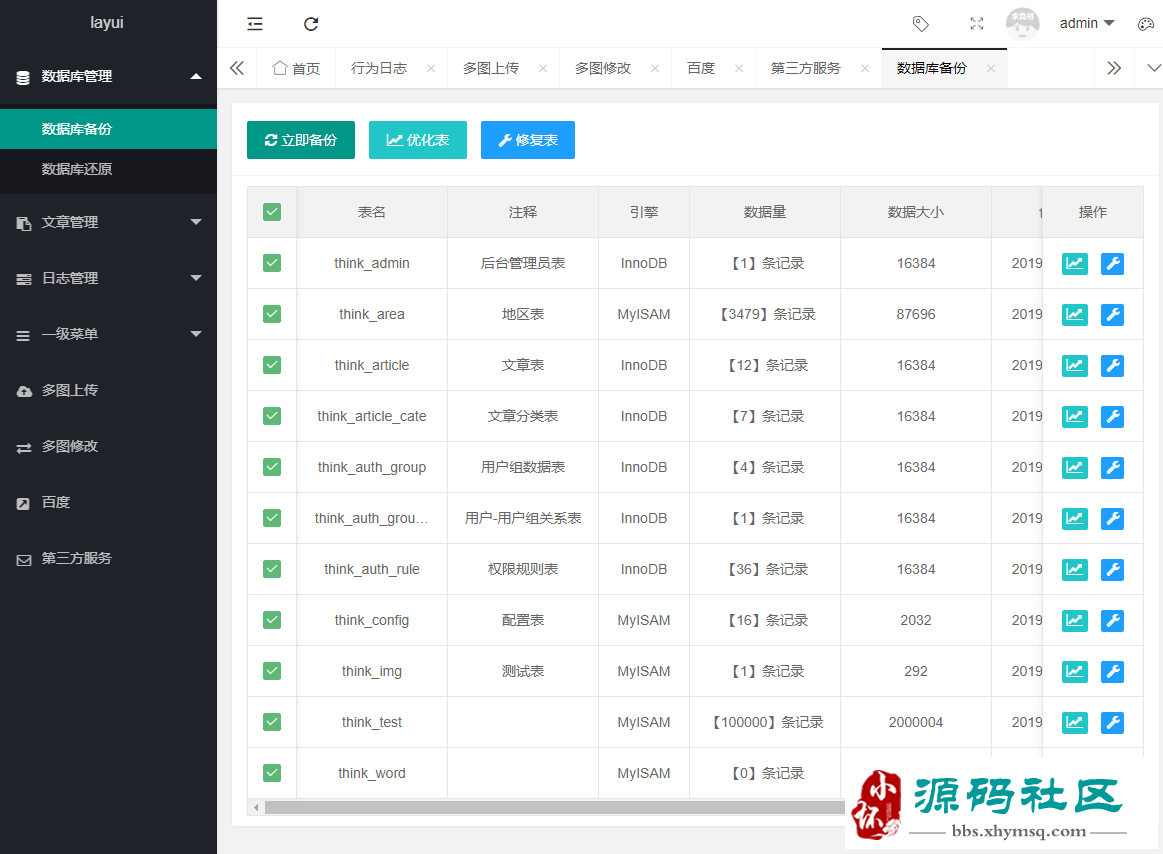Expand the 日志管理 sidebar menu

coord(108,278)
